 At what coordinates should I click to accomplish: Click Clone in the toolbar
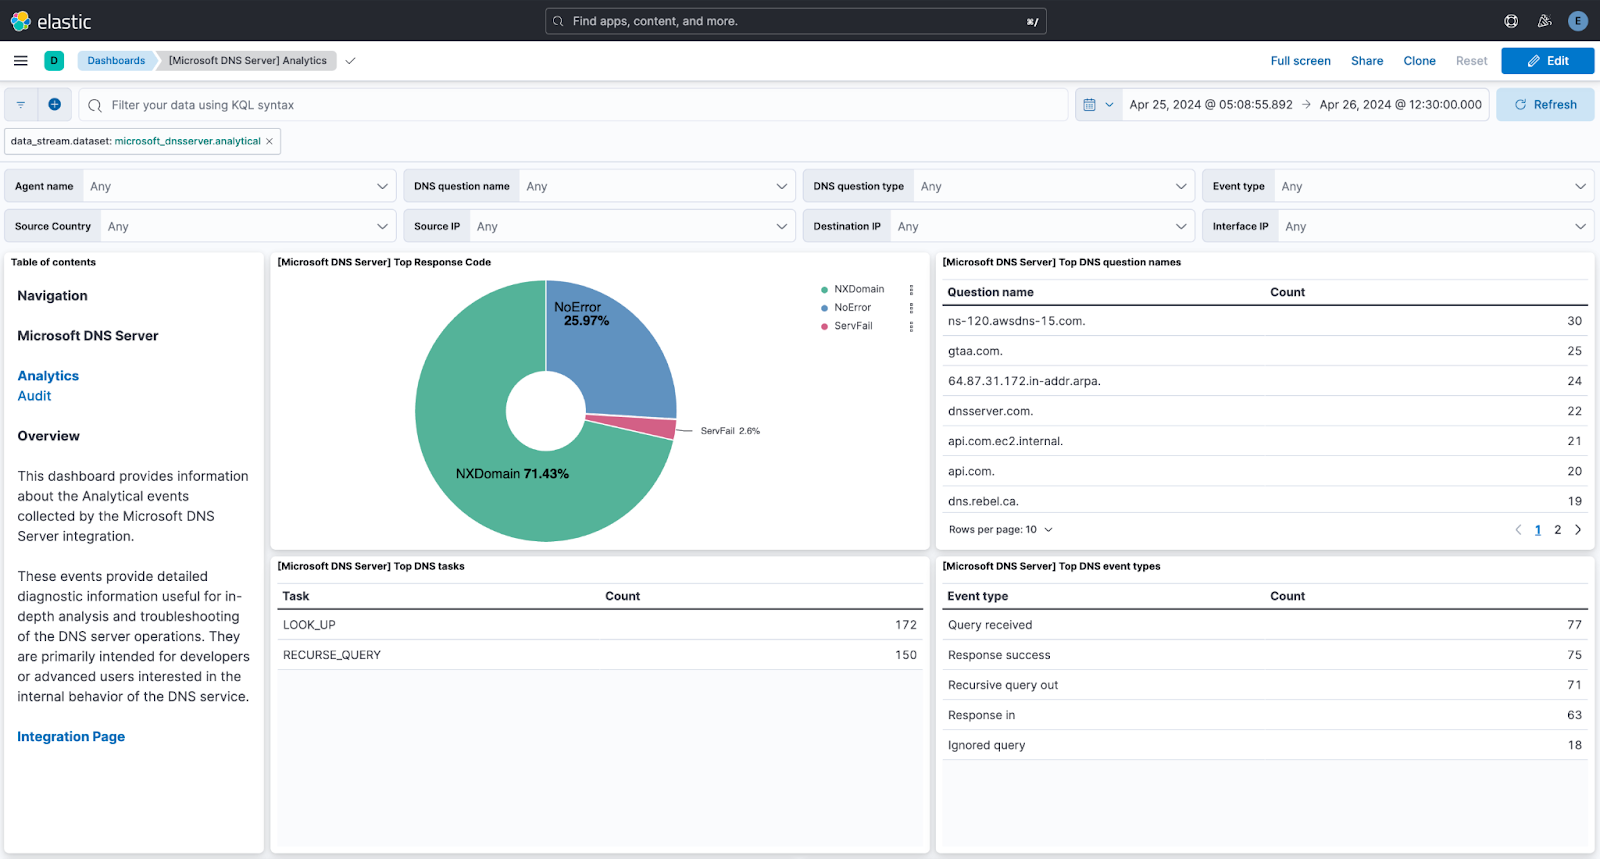click(1419, 61)
